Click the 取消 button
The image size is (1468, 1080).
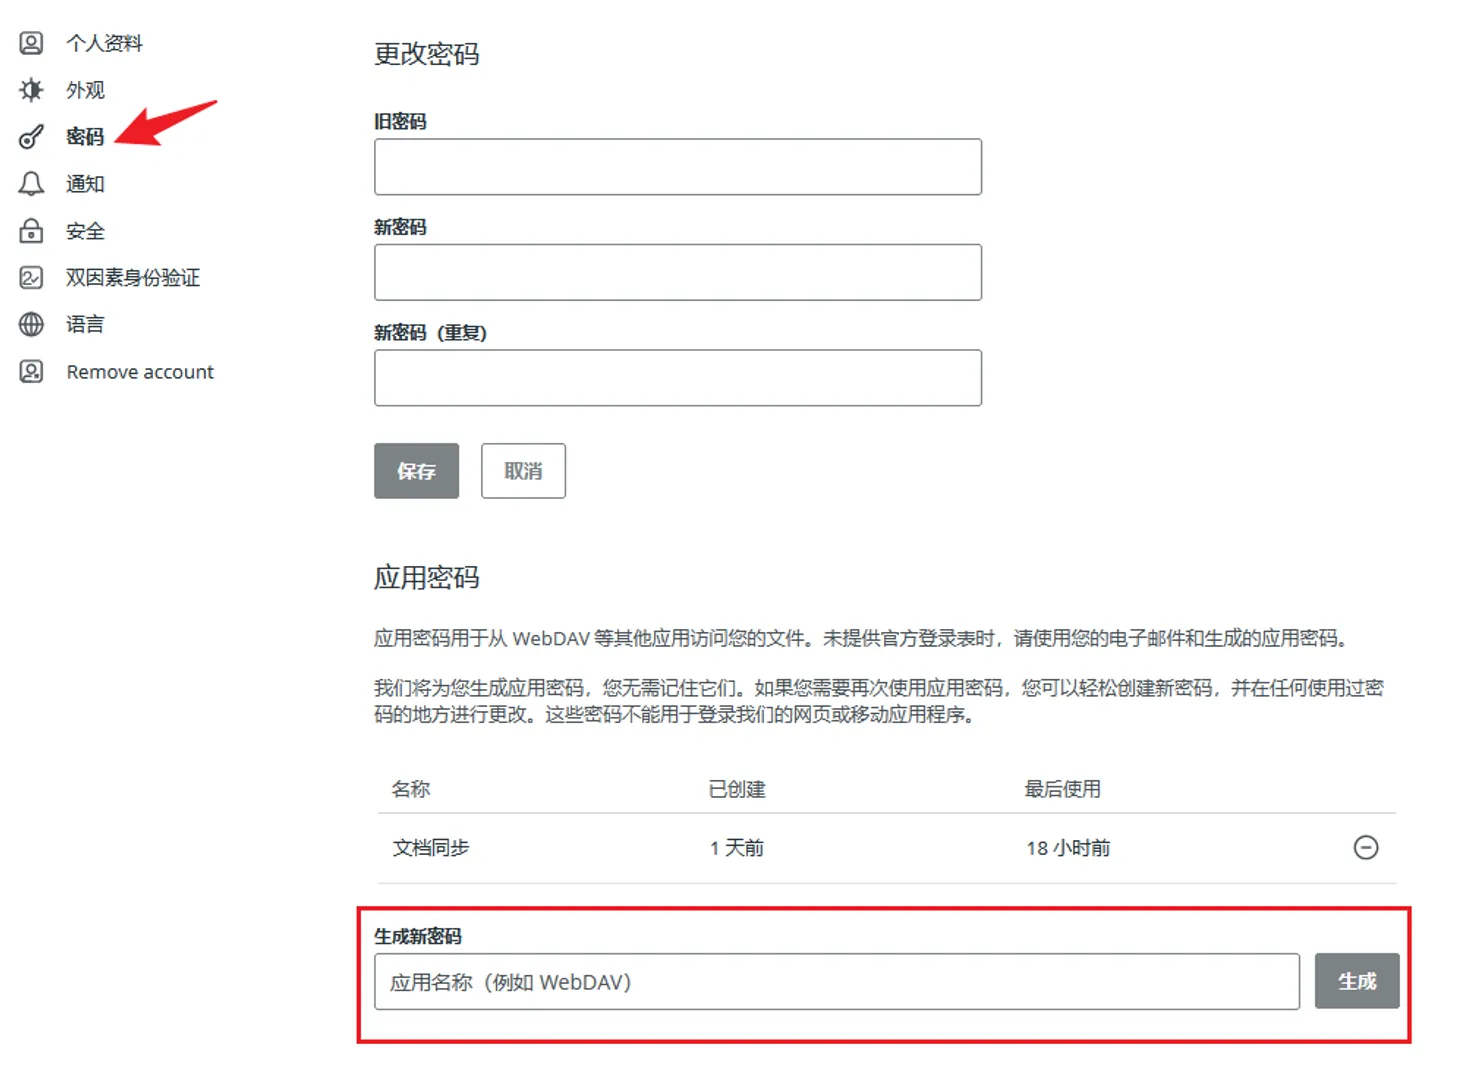click(523, 471)
